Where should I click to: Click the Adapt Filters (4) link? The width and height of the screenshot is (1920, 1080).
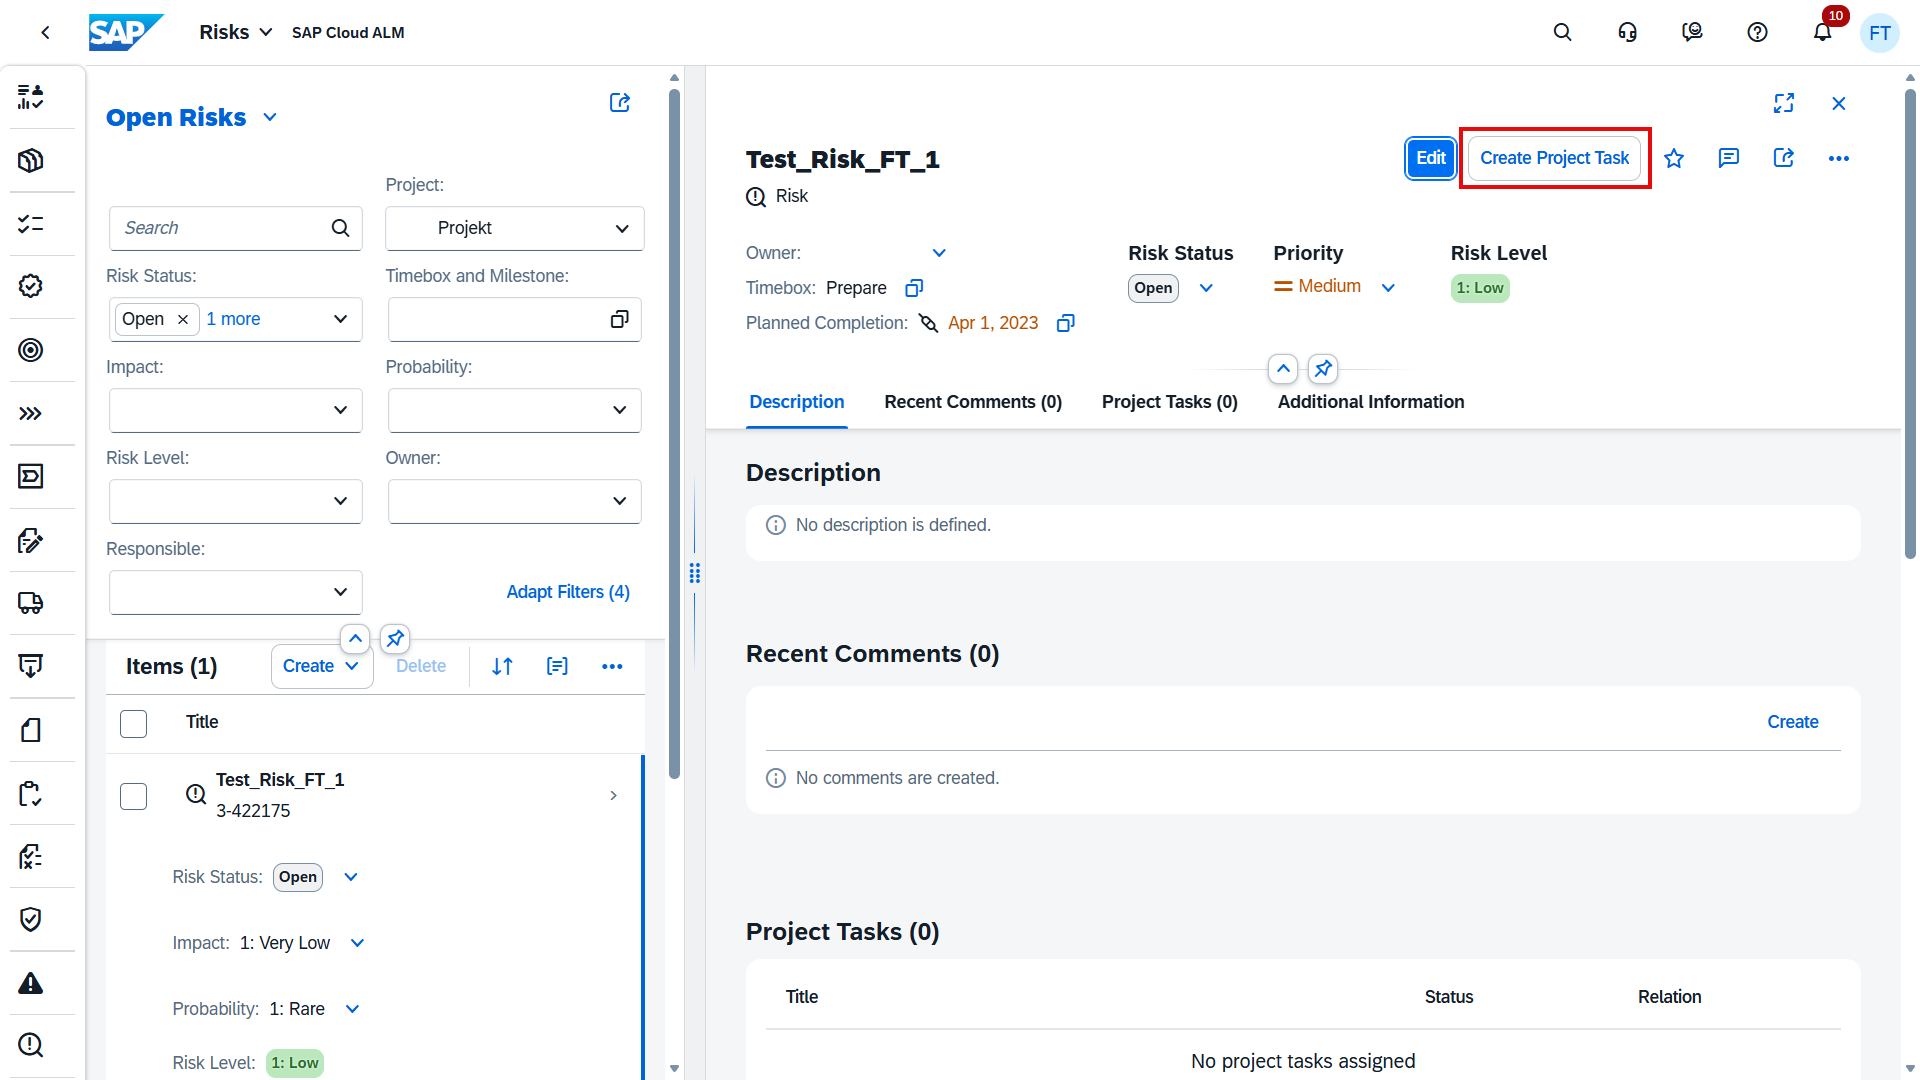pos(567,592)
